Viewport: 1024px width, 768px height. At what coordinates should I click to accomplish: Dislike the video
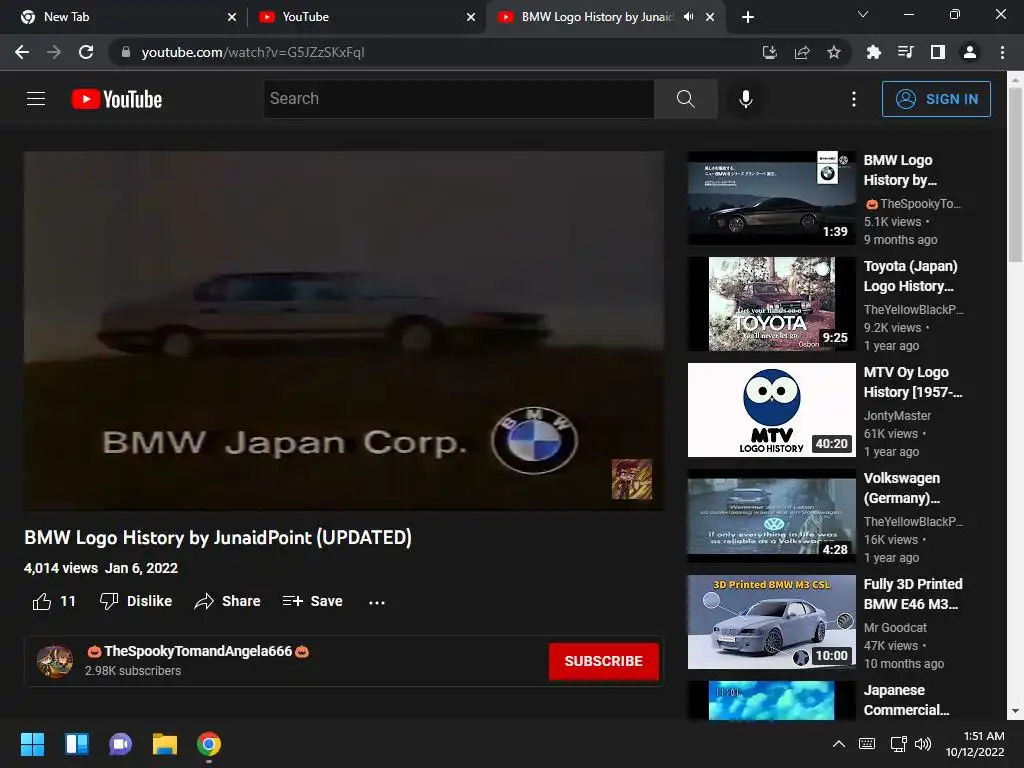tap(136, 601)
